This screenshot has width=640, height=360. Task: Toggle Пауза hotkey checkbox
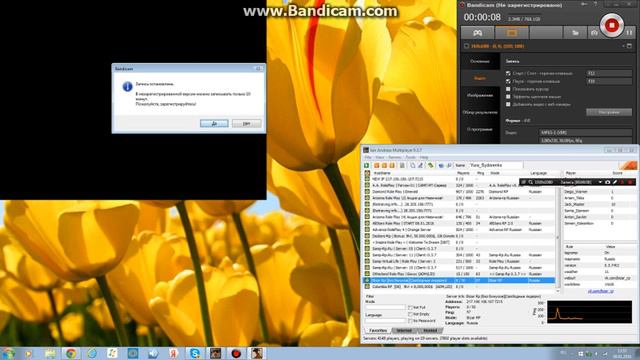coord(508,81)
